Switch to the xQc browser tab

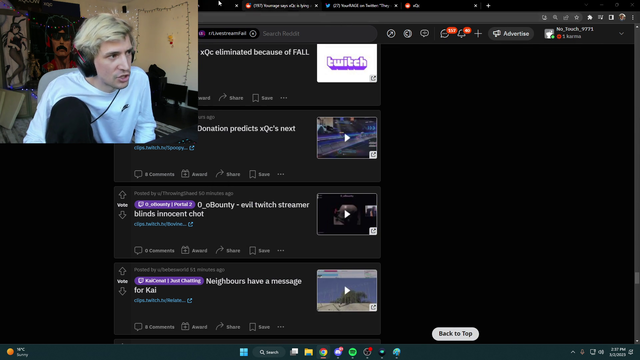point(441,6)
